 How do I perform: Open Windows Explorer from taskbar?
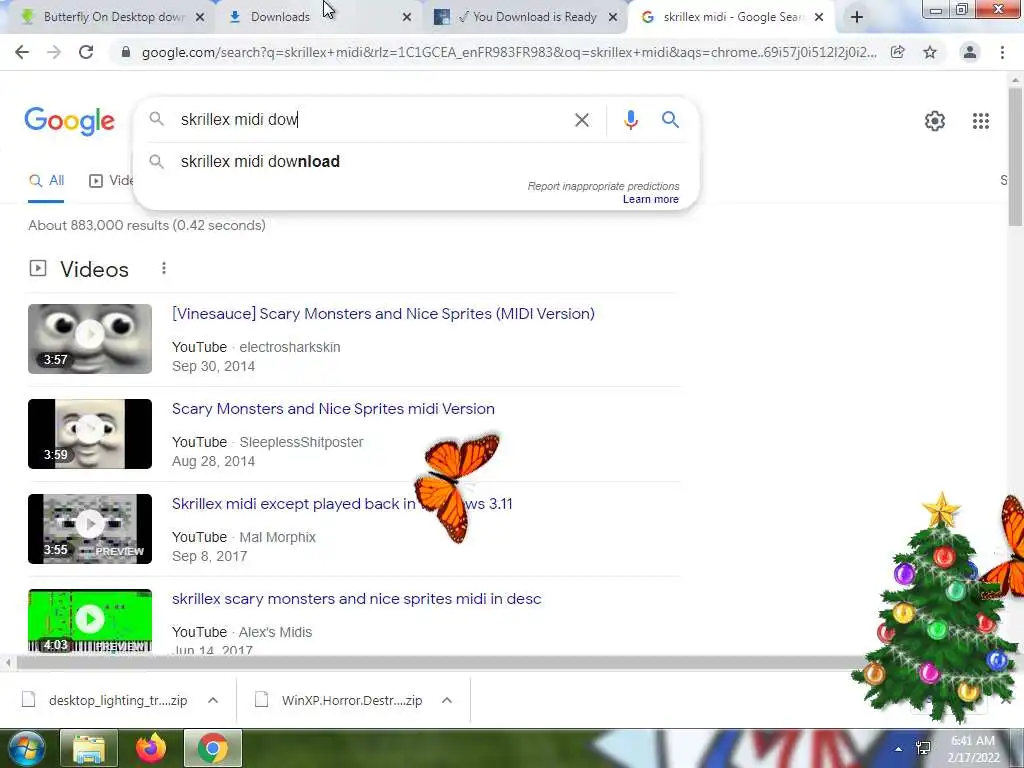tap(89, 748)
